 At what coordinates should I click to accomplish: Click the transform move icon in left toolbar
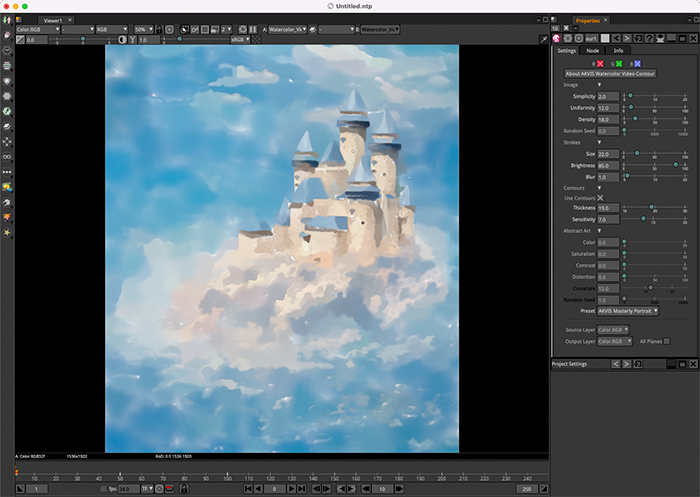[x=7, y=142]
